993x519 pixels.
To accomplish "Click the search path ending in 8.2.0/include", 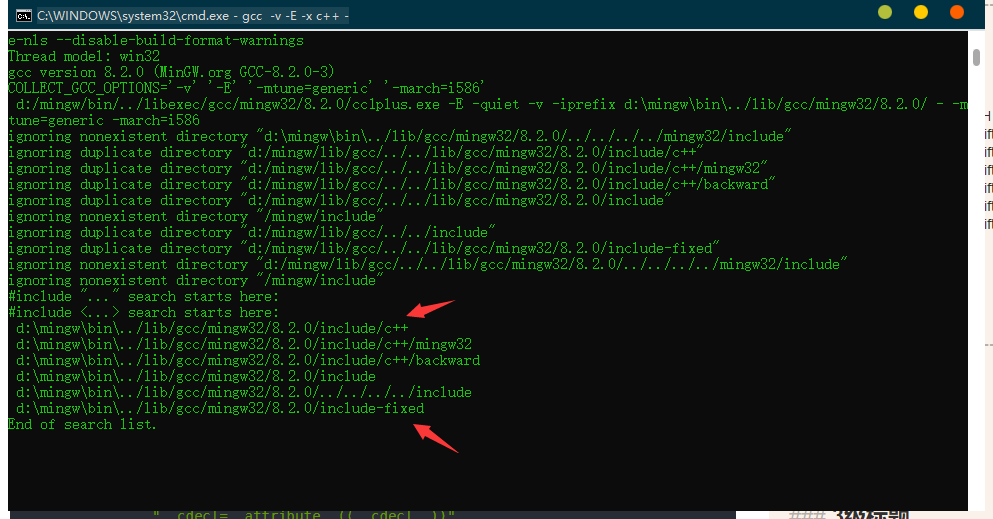I will [196, 377].
